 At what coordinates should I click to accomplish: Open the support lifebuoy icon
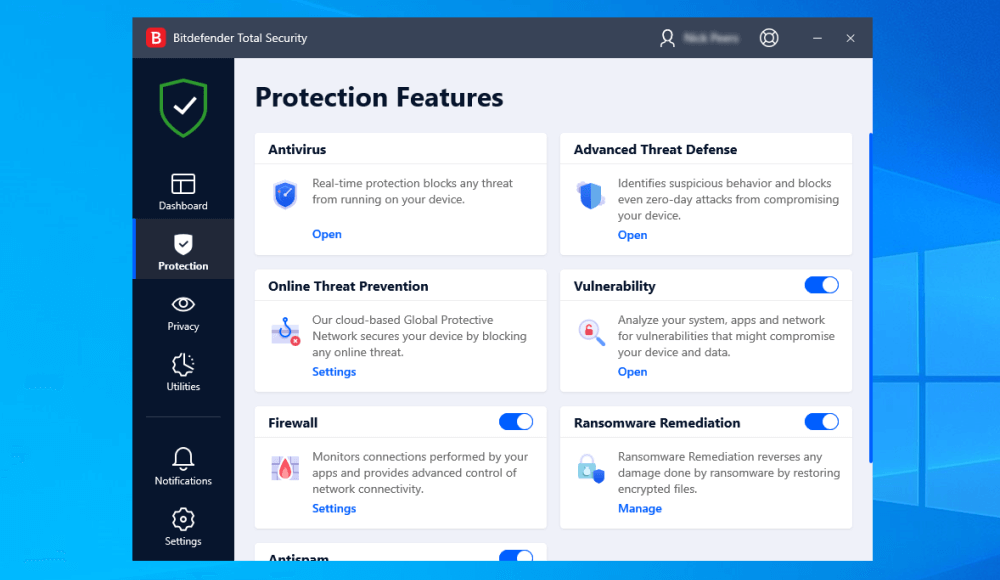[768, 38]
